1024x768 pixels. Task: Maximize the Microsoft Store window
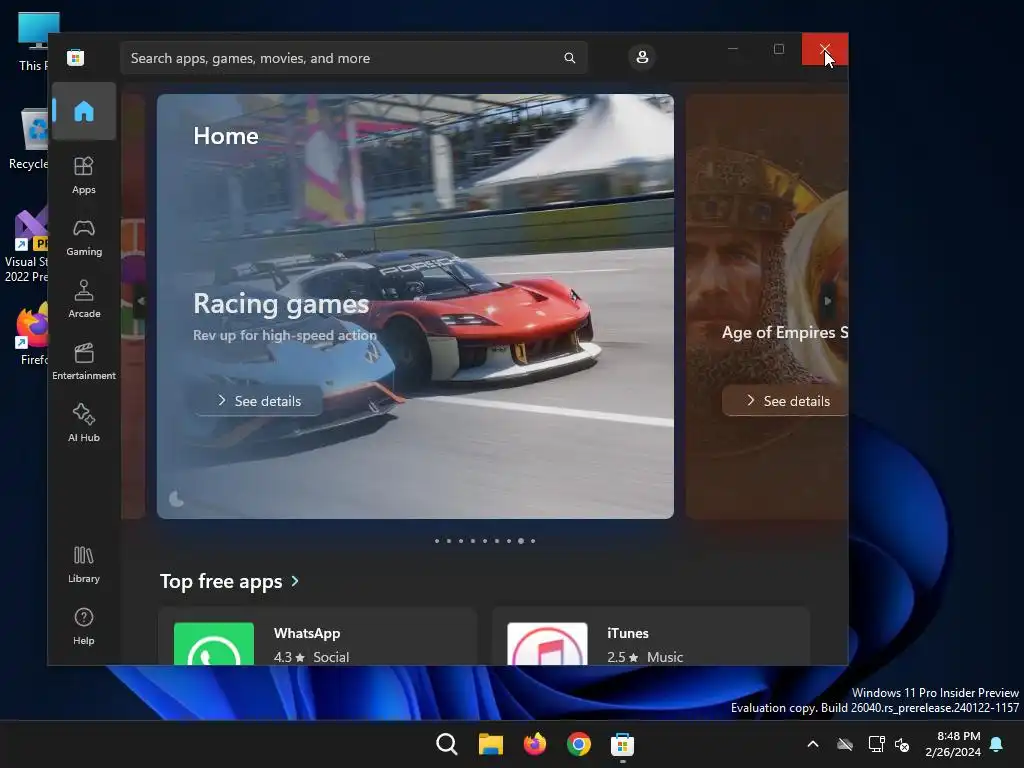click(778, 49)
